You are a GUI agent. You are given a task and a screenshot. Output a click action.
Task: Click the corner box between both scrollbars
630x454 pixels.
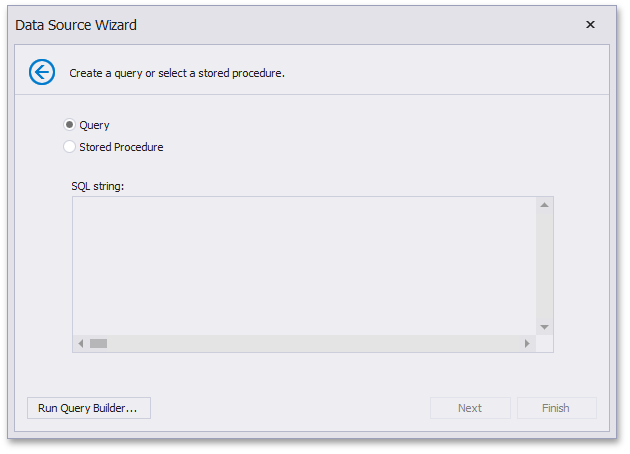[545, 344]
